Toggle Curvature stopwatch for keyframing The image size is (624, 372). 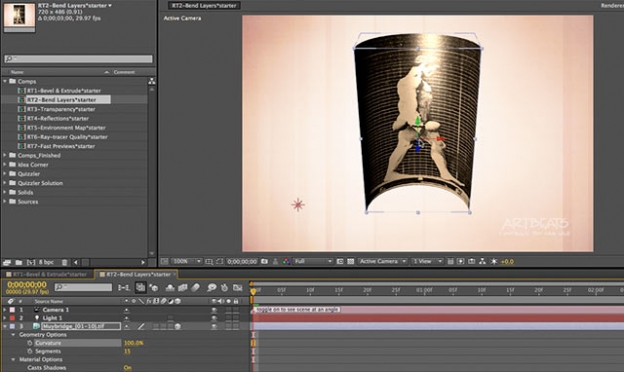coord(29,343)
